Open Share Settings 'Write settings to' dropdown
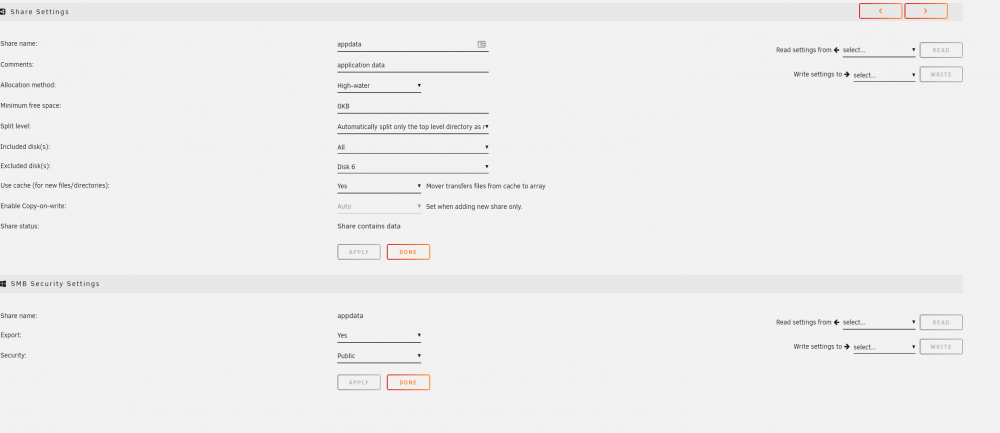The image size is (1000, 433). point(884,75)
